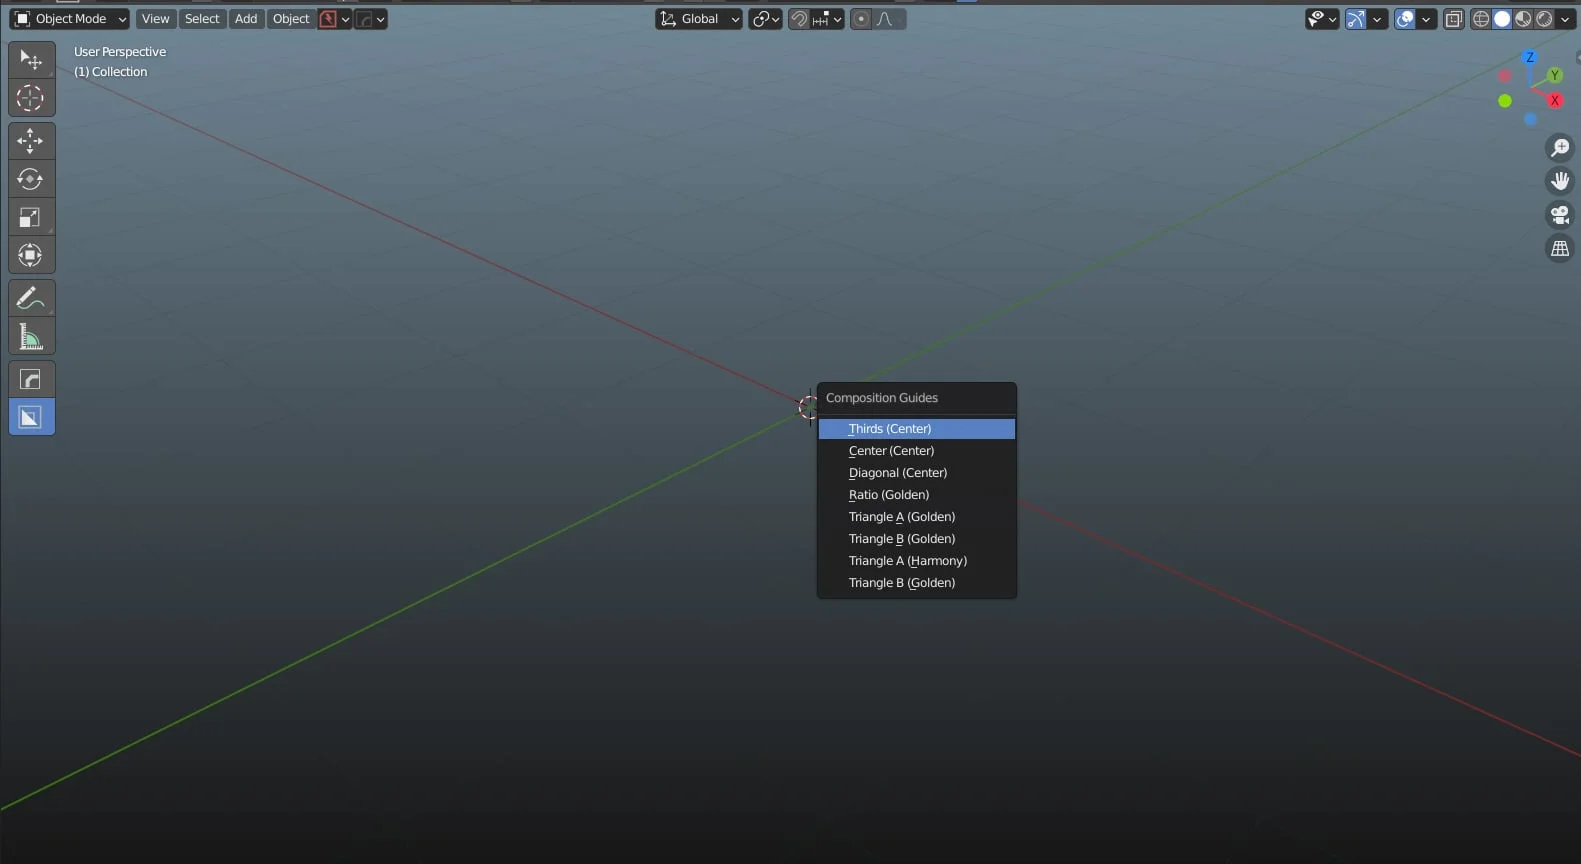Image resolution: width=1581 pixels, height=864 pixels.
Task: Switch perspective/orthographic grid button
Action: pyautogui.click(x=1560, y=248)
